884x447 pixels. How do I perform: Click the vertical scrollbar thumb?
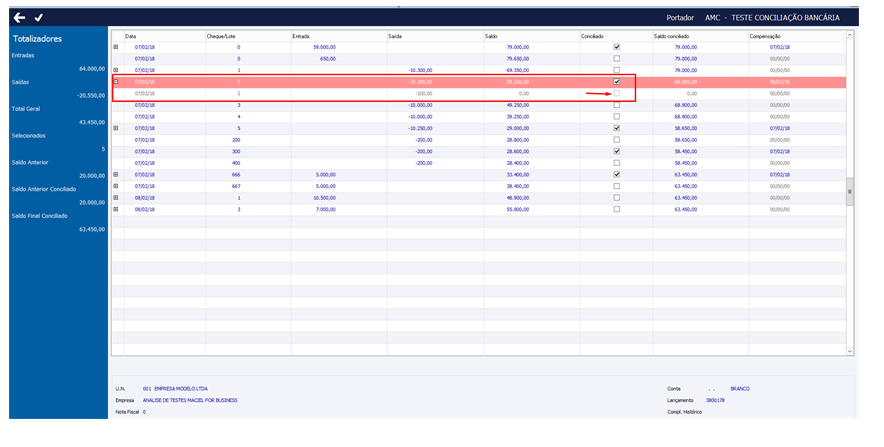850,192
